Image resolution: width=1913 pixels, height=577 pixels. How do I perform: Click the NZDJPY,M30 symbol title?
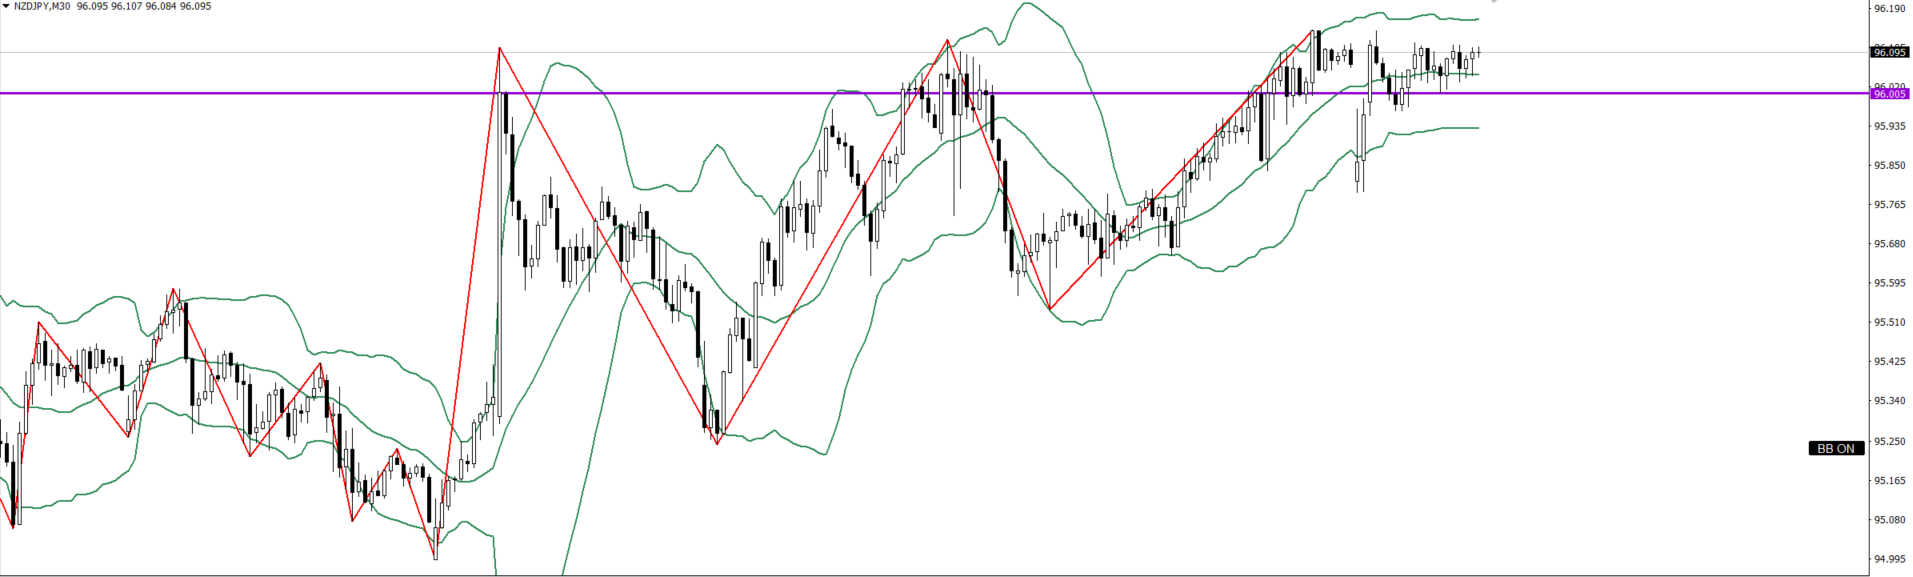click(x=41, y=6)
